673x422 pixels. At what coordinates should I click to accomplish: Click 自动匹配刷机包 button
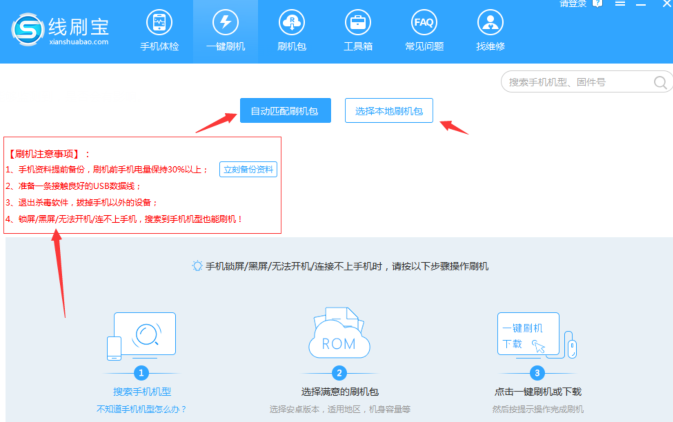click(284, 111)
